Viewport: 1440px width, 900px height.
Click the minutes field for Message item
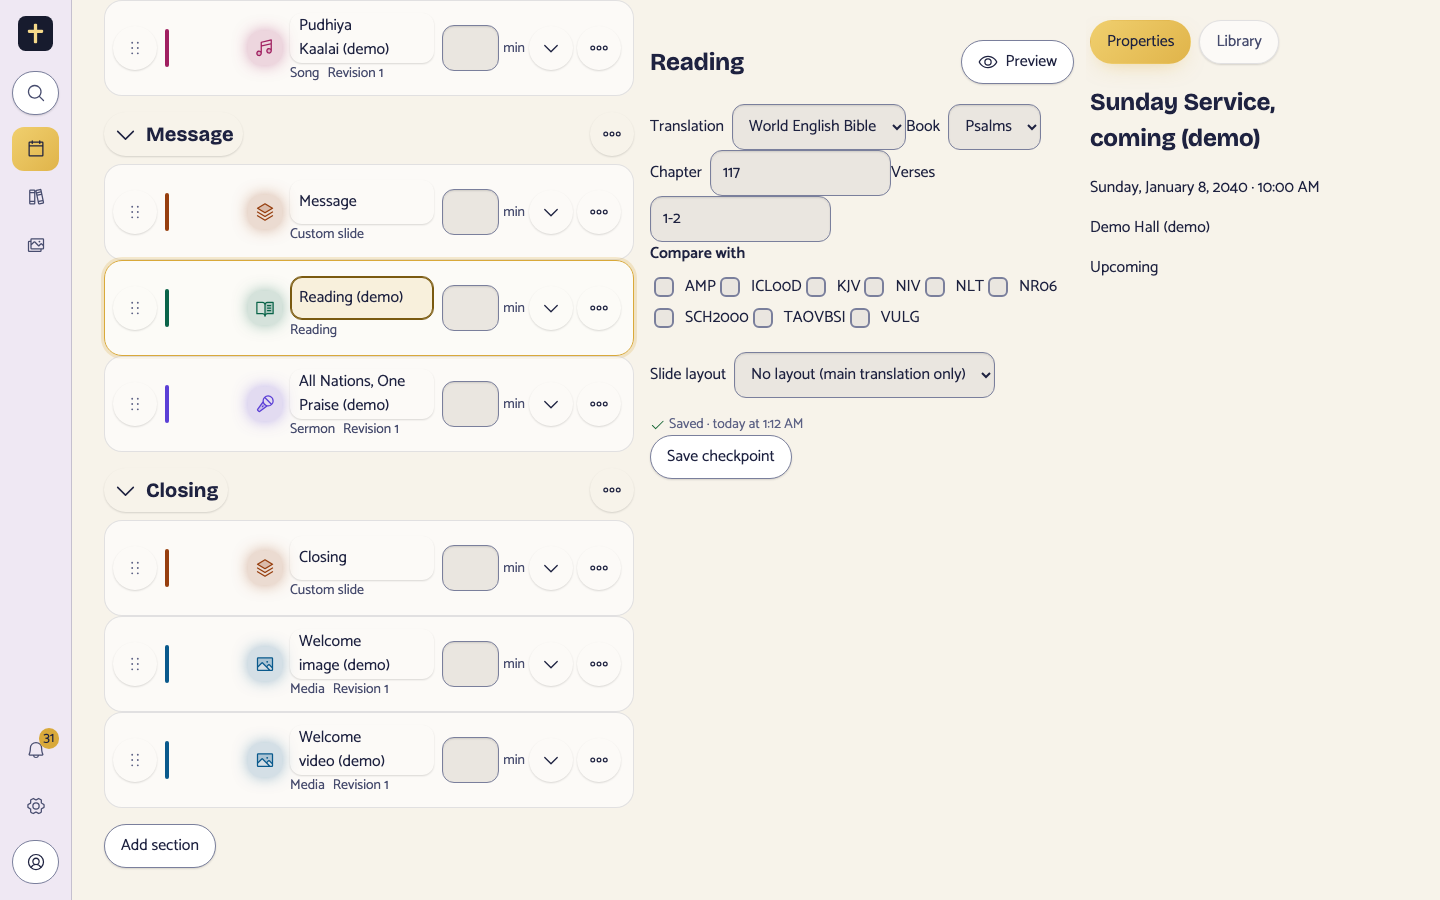click(470, 212)
